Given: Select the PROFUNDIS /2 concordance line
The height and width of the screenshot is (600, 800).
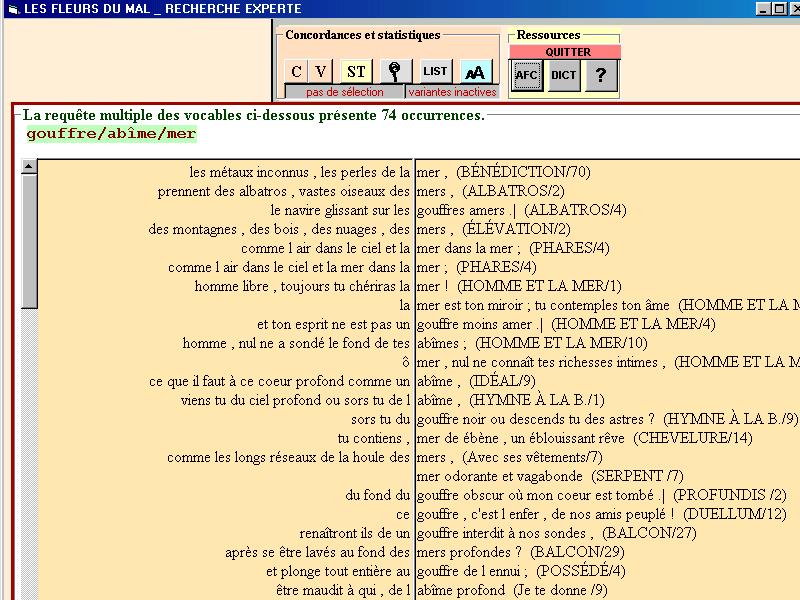Looking at the screenshot, I should coord(602,495).
